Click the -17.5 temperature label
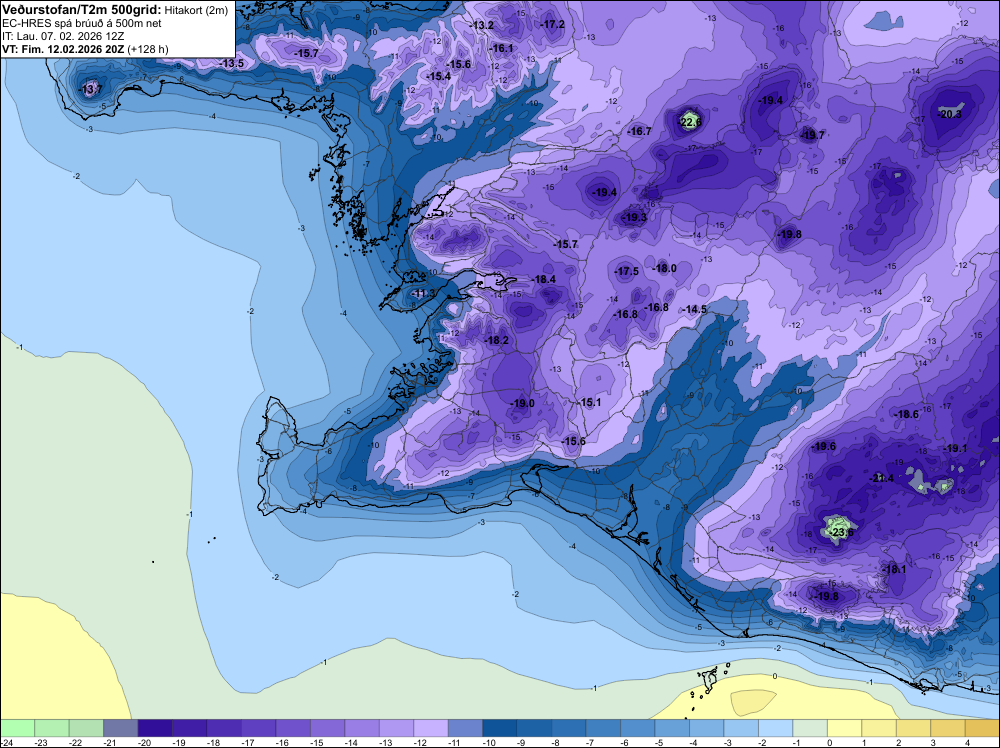 point(627,272)
